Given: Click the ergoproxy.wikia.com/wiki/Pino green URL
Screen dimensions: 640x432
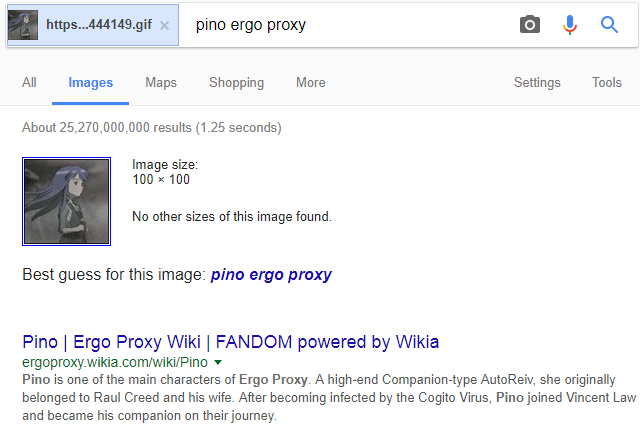Looking at the screenshot, I should [x=115, y=362].
